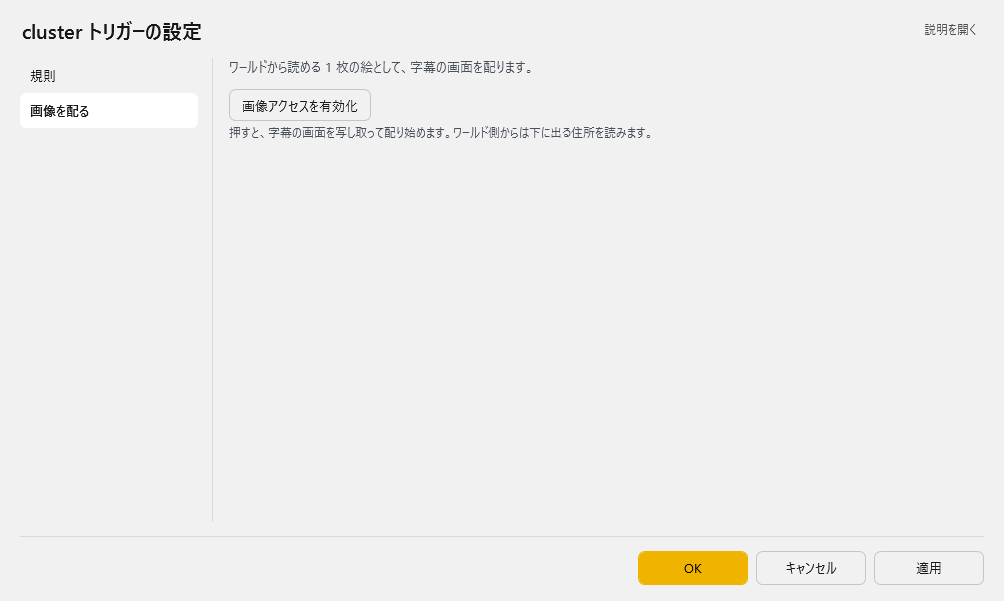Select the 画像を配る sidebar item

click(x=109, y=111)
